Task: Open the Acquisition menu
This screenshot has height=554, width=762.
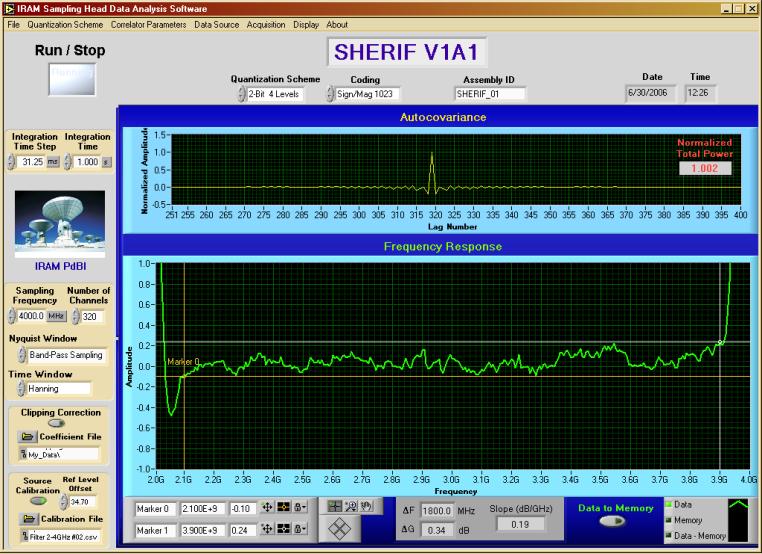Action: click(x=266, y=24)
